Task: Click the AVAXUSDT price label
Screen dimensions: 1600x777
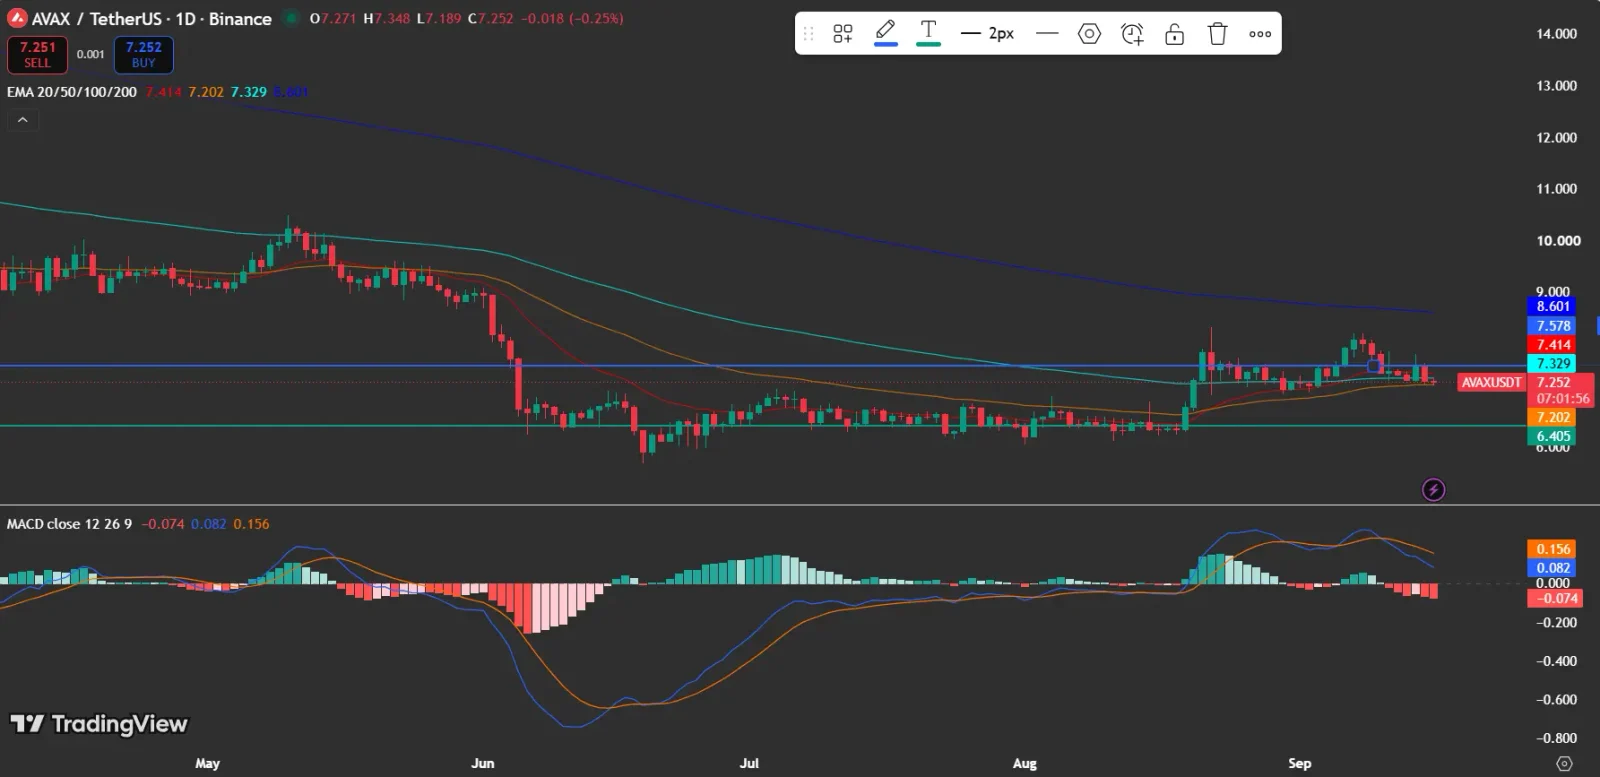Action: tap(1492, 382)
